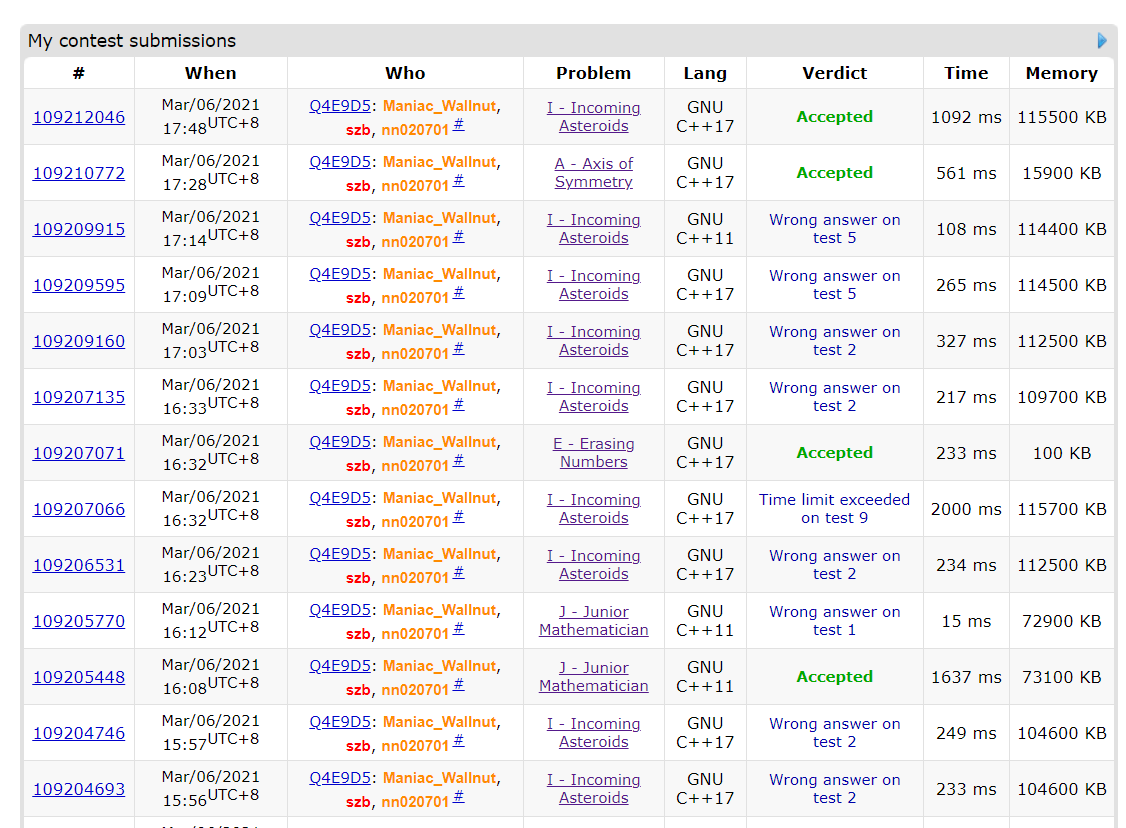Click the # icon in row 109204693
1126x828 pixels.
pos(458,797)
